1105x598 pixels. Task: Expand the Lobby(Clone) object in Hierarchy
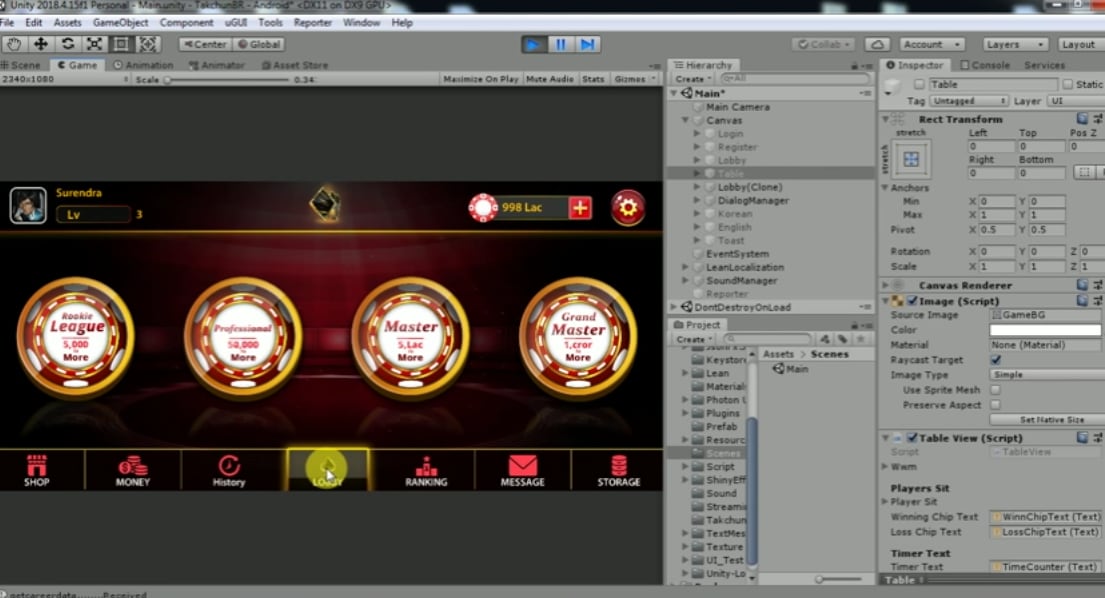(x=697, y=187)
